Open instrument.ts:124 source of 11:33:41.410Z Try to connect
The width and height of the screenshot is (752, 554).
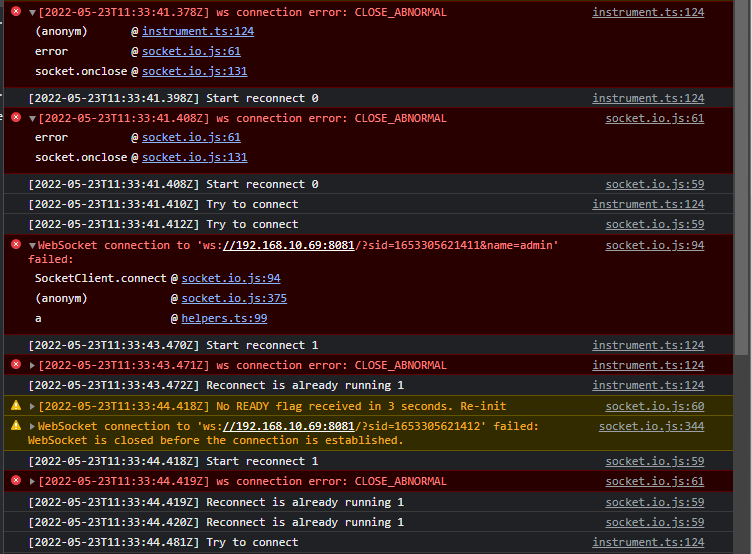coord(648,204)
